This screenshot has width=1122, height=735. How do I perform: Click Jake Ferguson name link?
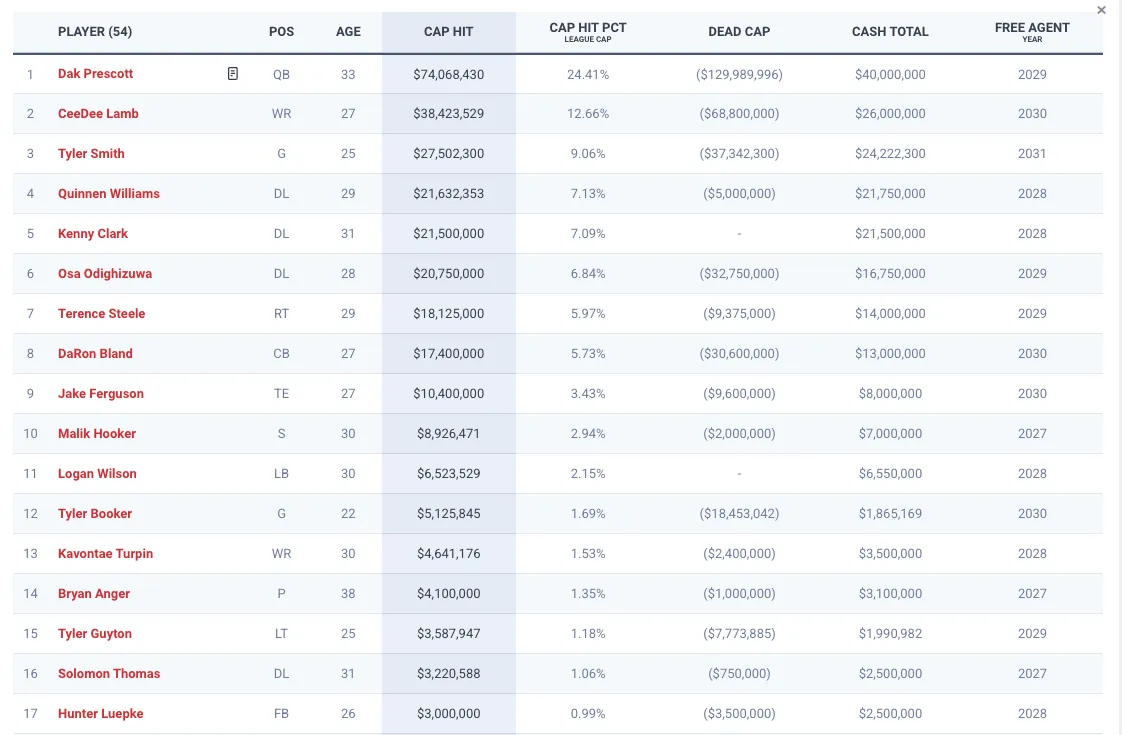101,394
